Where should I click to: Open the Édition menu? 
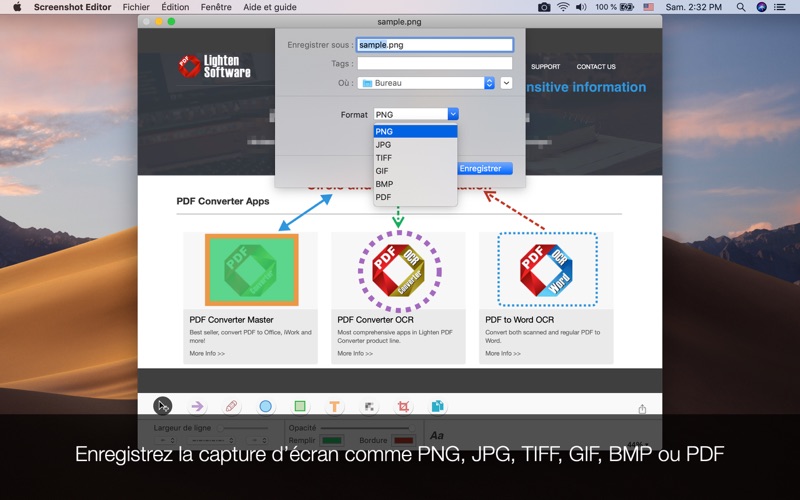coord(175,7)
